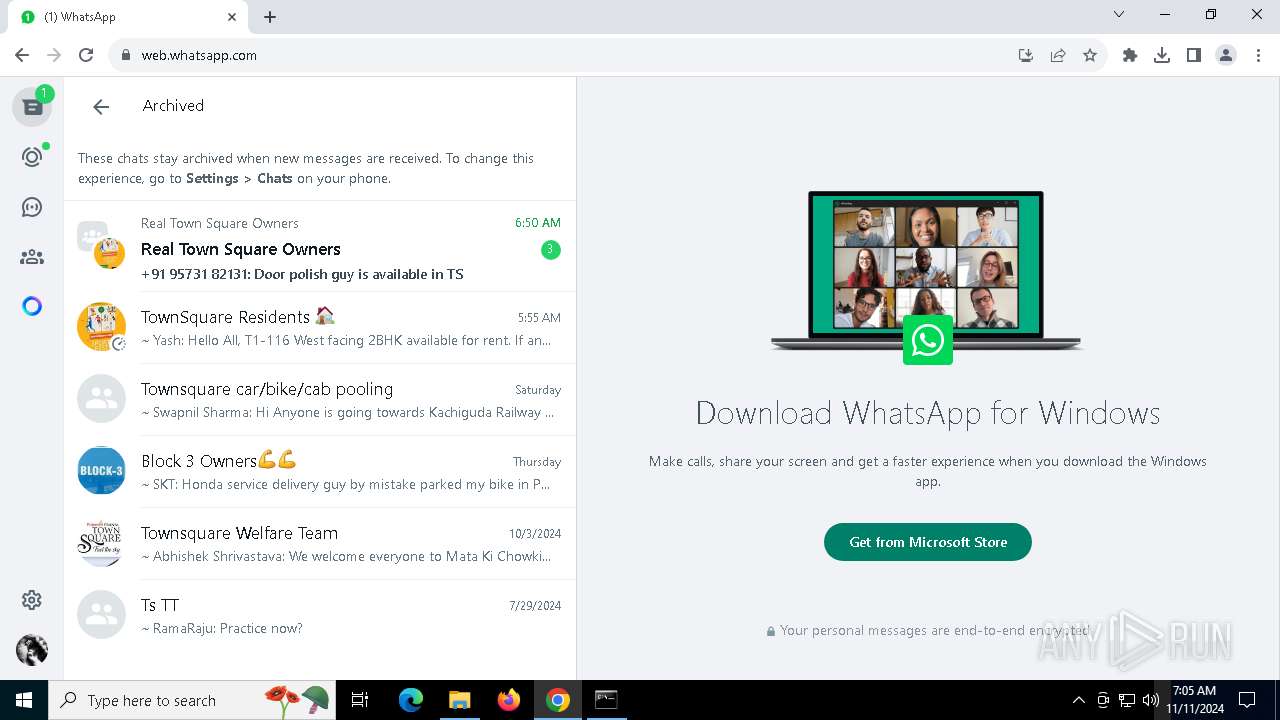1280x720 pixels.
Task: Open File Explorer from taskbar
Action: [x=459, y=700]
